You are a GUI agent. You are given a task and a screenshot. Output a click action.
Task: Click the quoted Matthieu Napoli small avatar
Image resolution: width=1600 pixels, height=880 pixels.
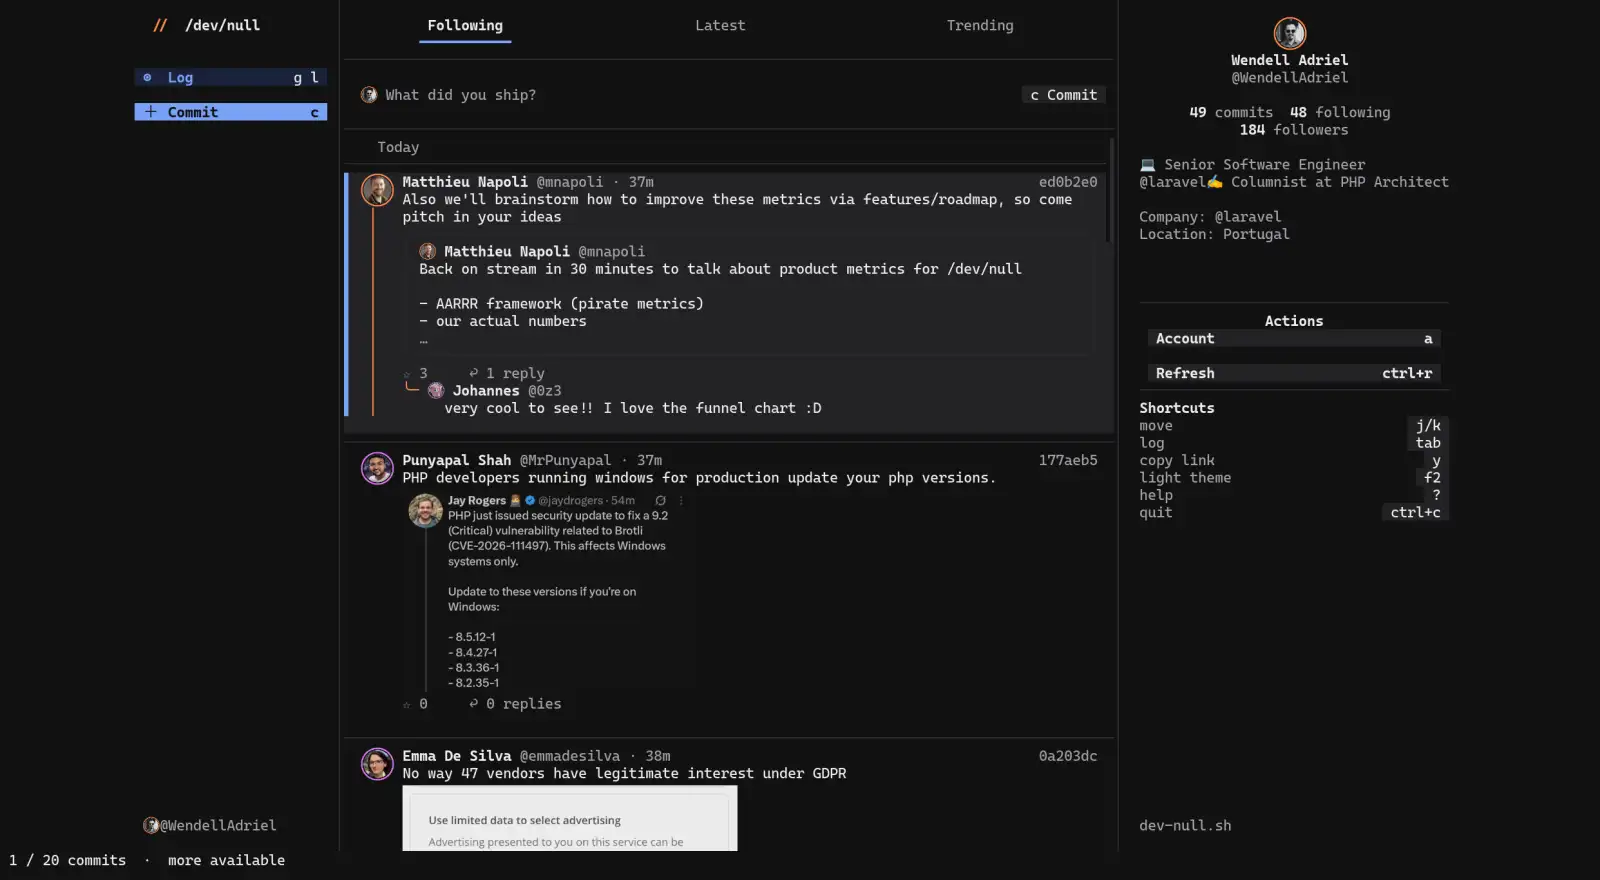(428, 252)
